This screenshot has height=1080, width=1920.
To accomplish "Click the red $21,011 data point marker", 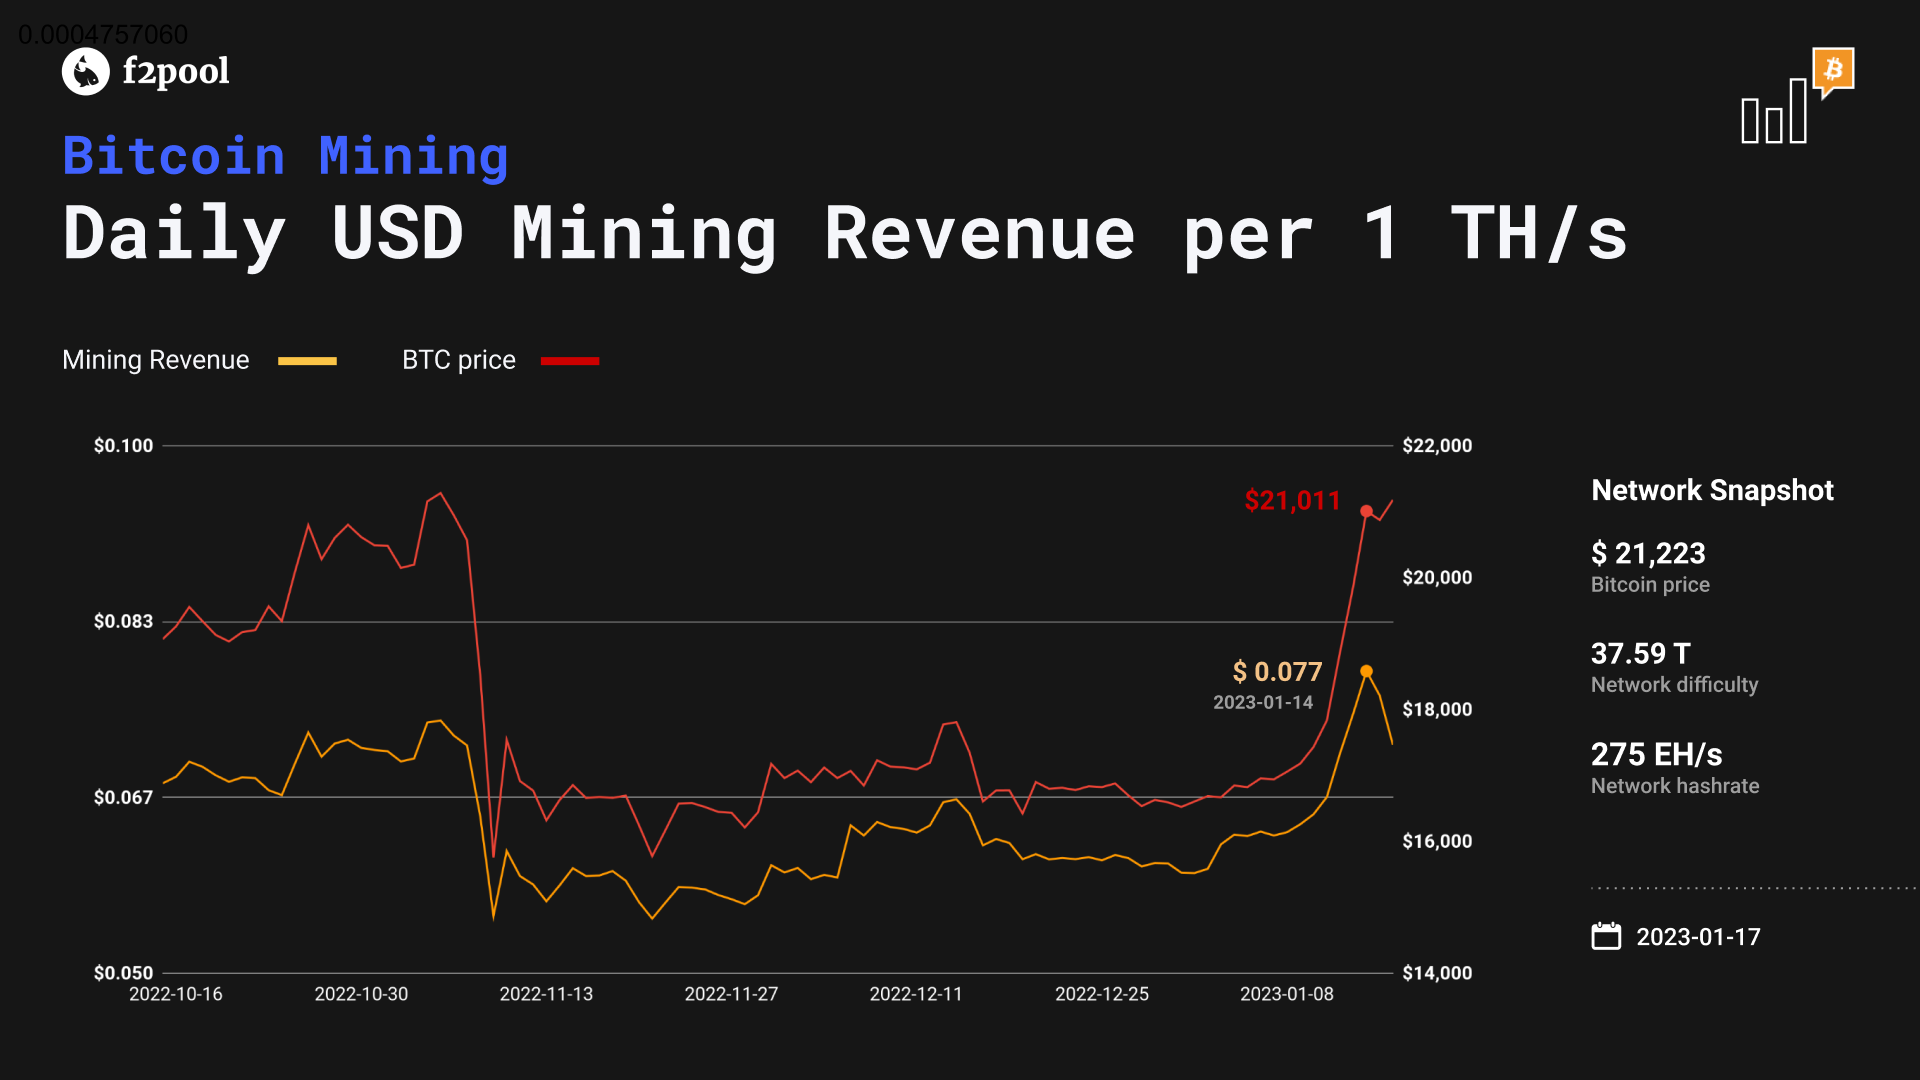I will click(x=1366, y=511).
